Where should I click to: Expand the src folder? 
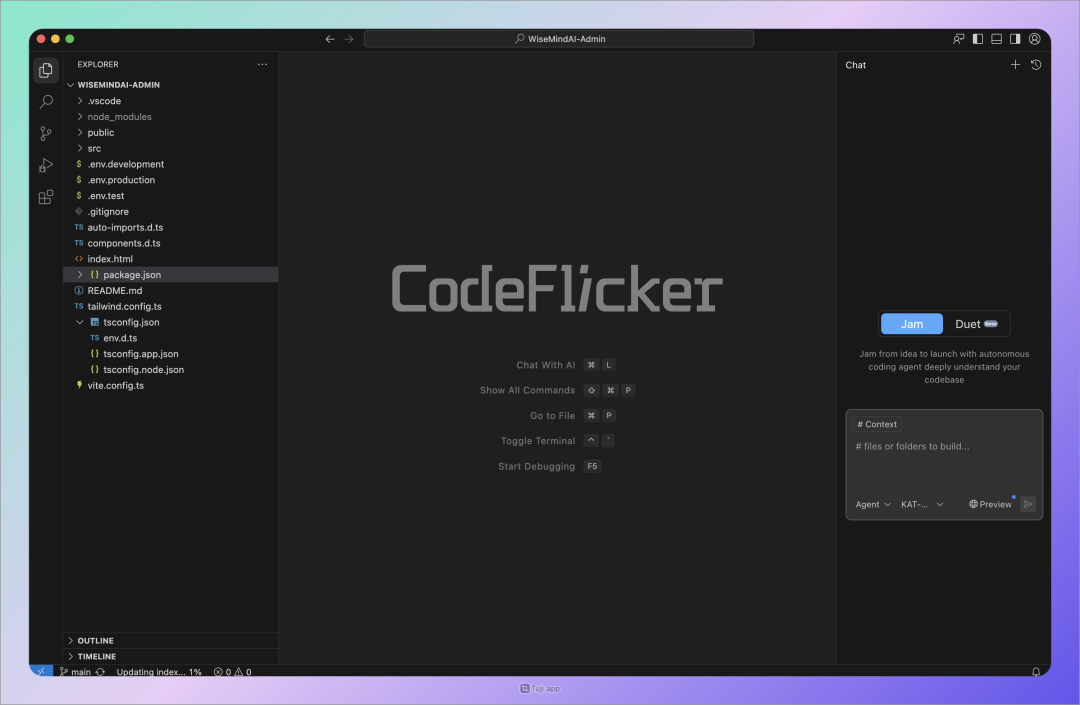(92, 148)
